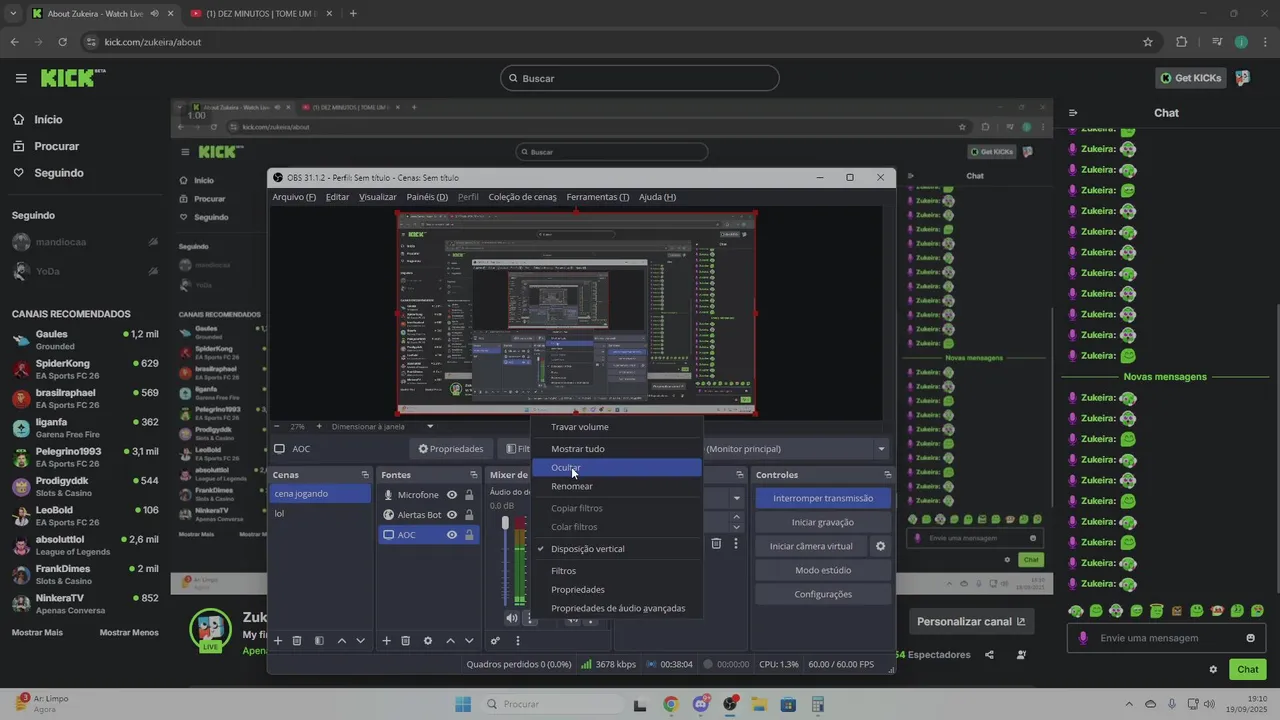Open OBS Configurações button

pos(823,594)
